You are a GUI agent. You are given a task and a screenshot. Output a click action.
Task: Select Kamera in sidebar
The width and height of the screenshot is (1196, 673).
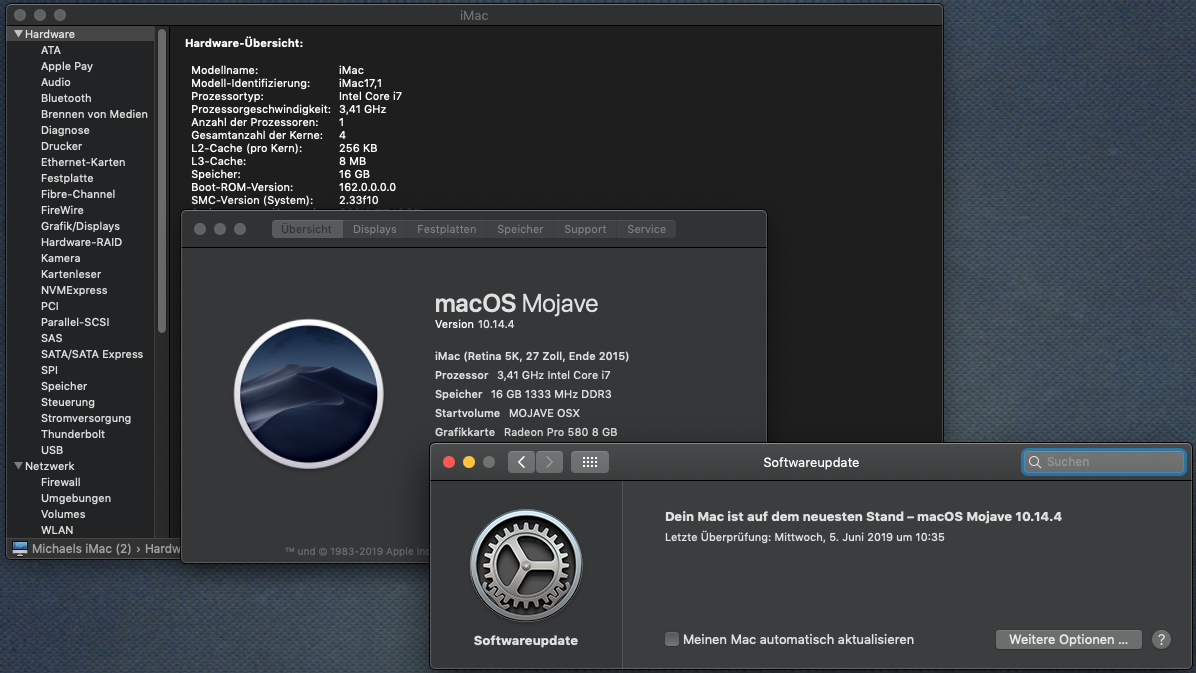tap(60, 258)
